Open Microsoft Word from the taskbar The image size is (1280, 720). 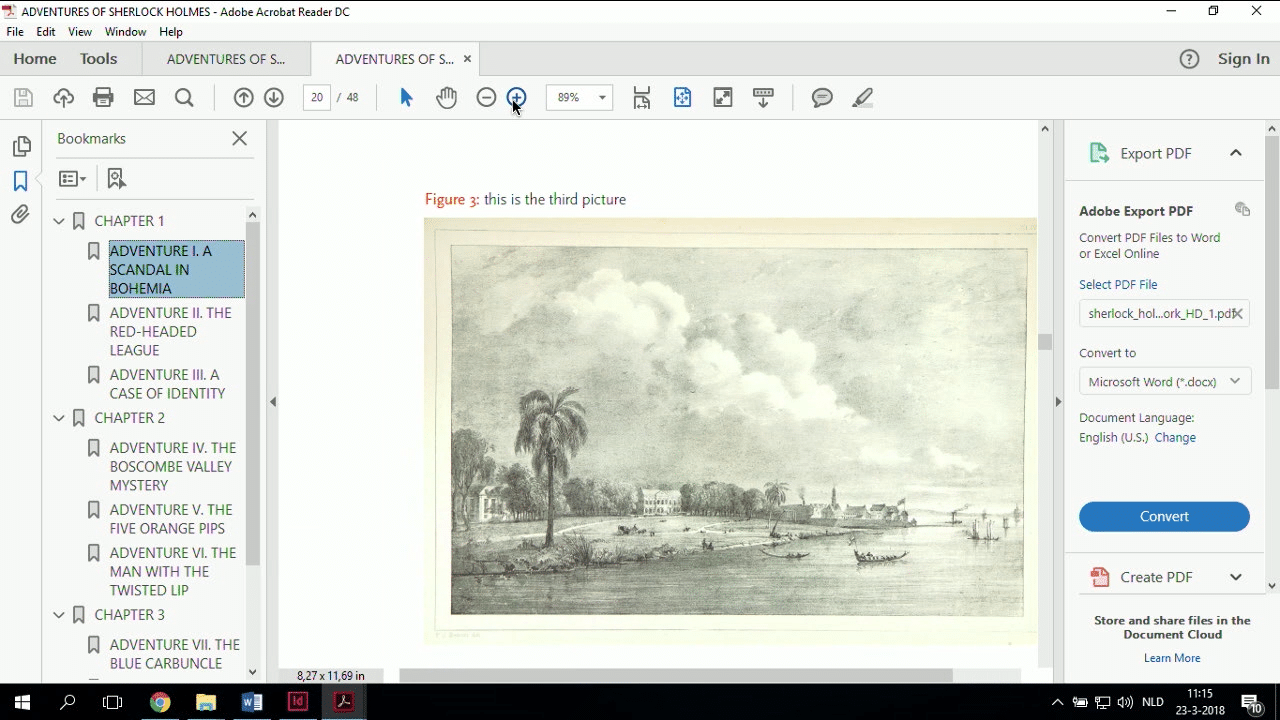(251, 702)
